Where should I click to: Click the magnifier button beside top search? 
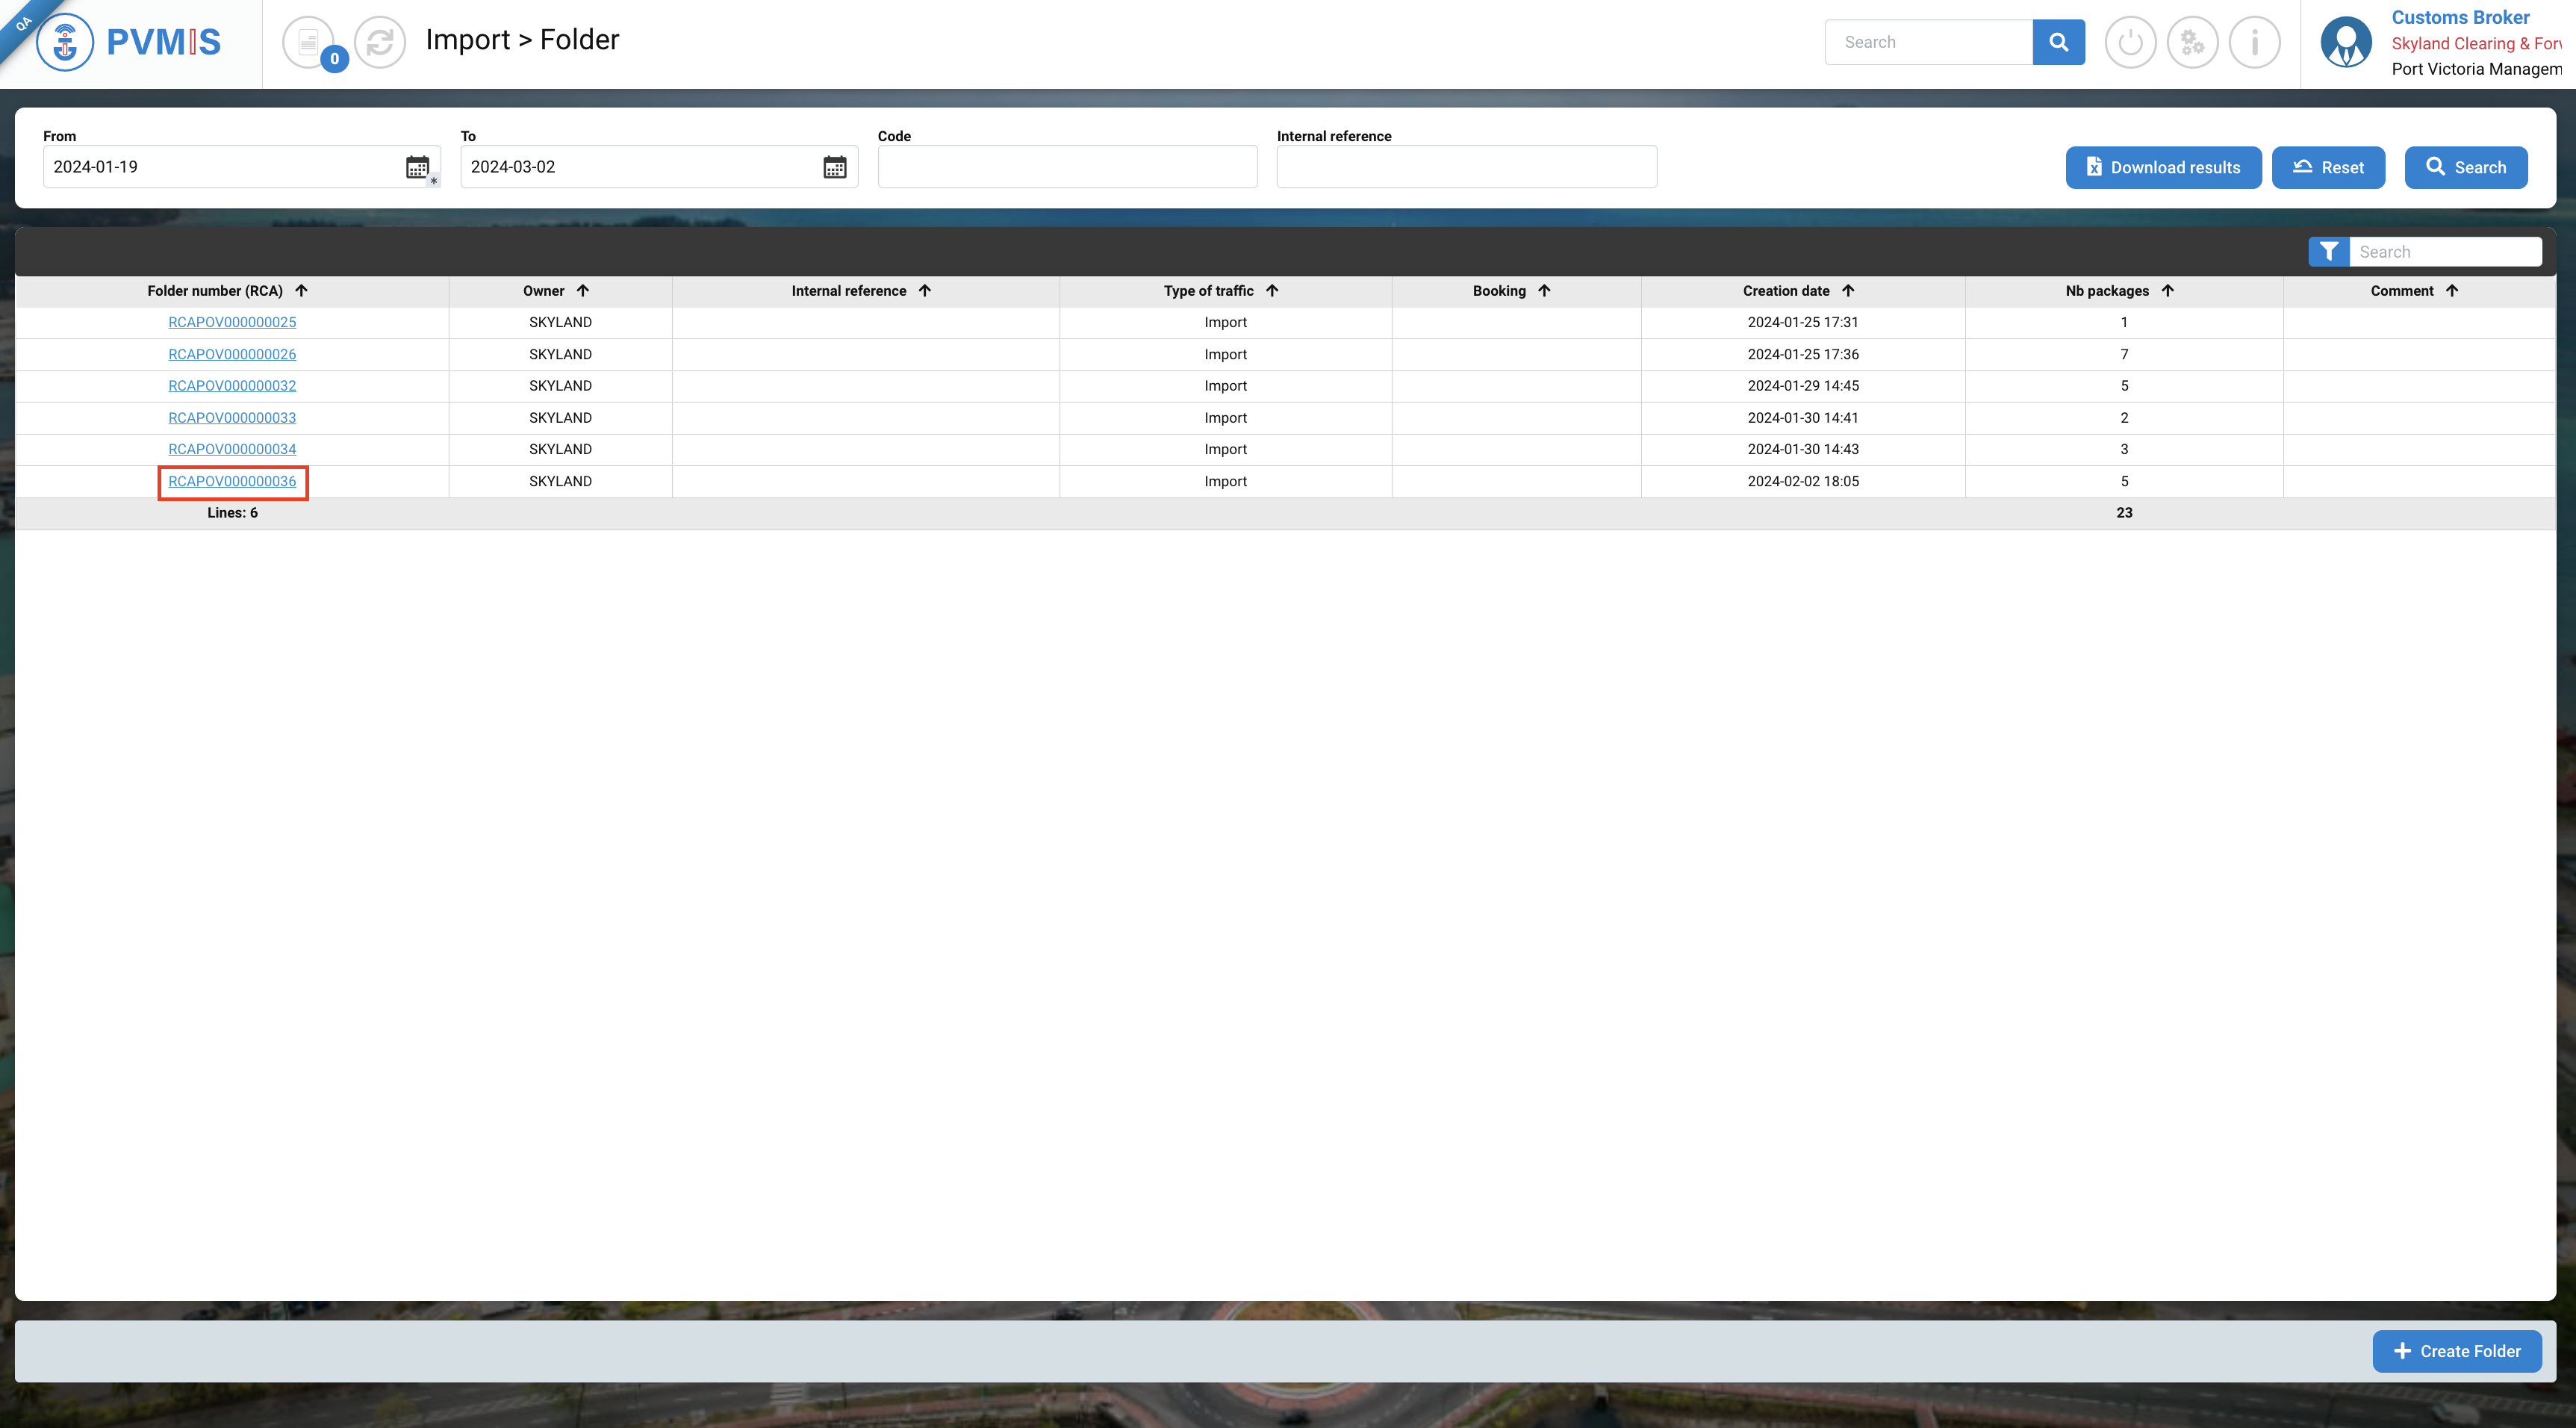tap(2058, 42)
